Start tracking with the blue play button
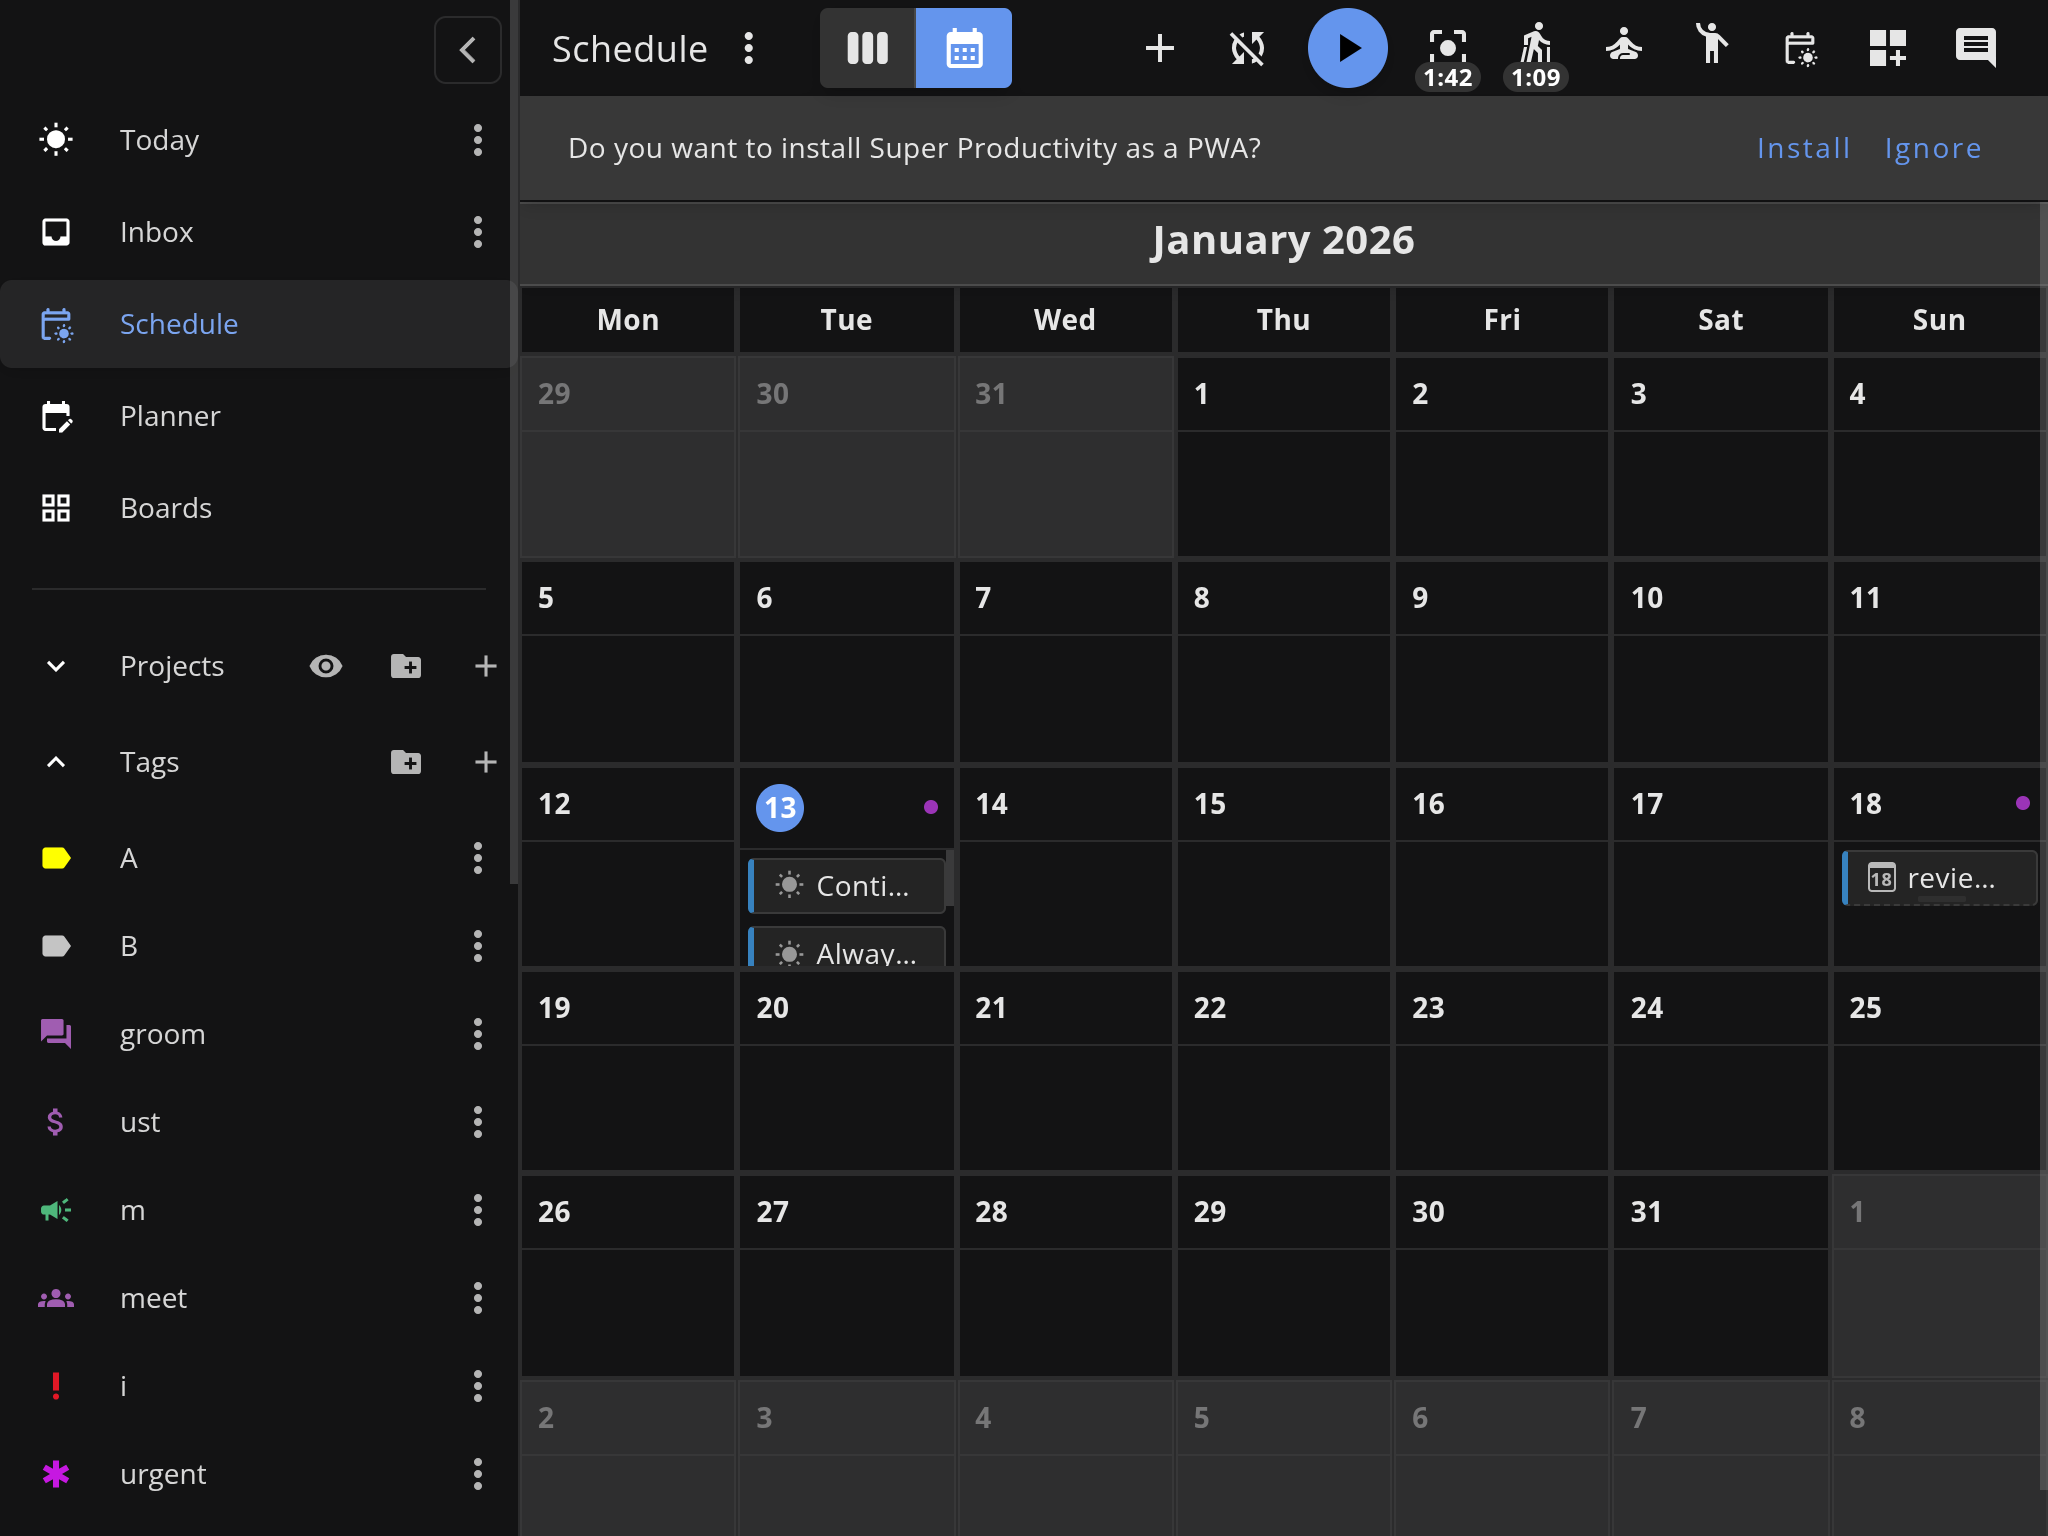2048x1536 pixels. pyautogui.click(x=1346, y=47)
